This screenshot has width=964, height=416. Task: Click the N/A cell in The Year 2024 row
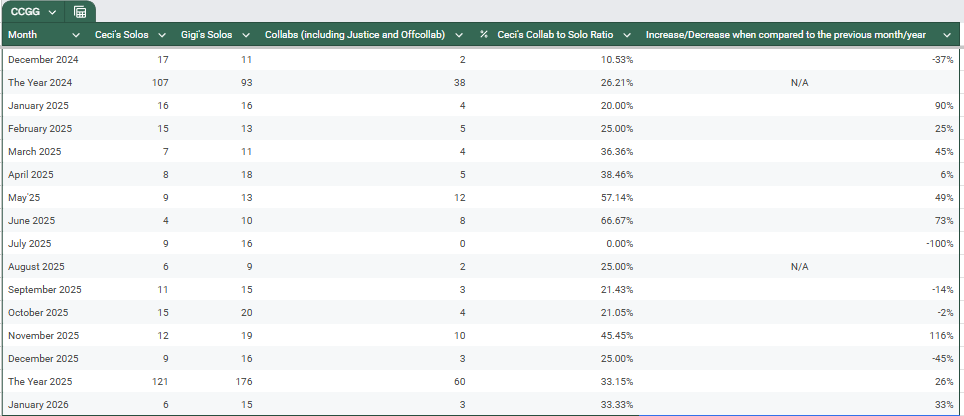(x=799, y=83)
